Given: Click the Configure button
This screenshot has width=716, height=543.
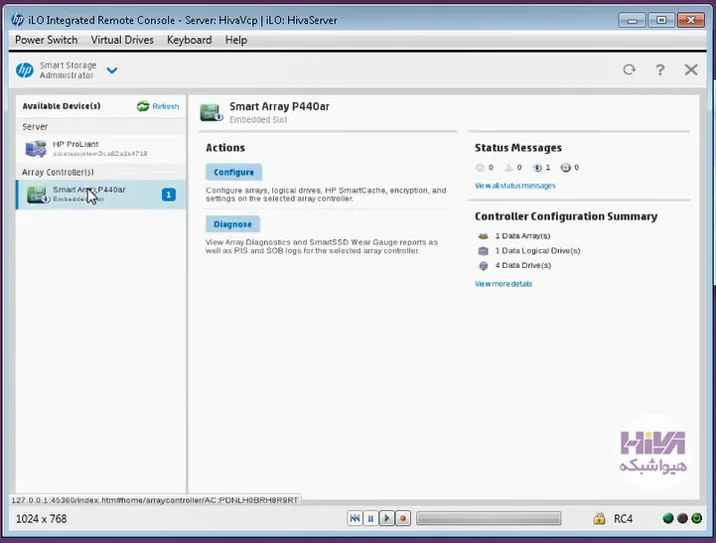Looking at the screenshot, I should 233,172.
